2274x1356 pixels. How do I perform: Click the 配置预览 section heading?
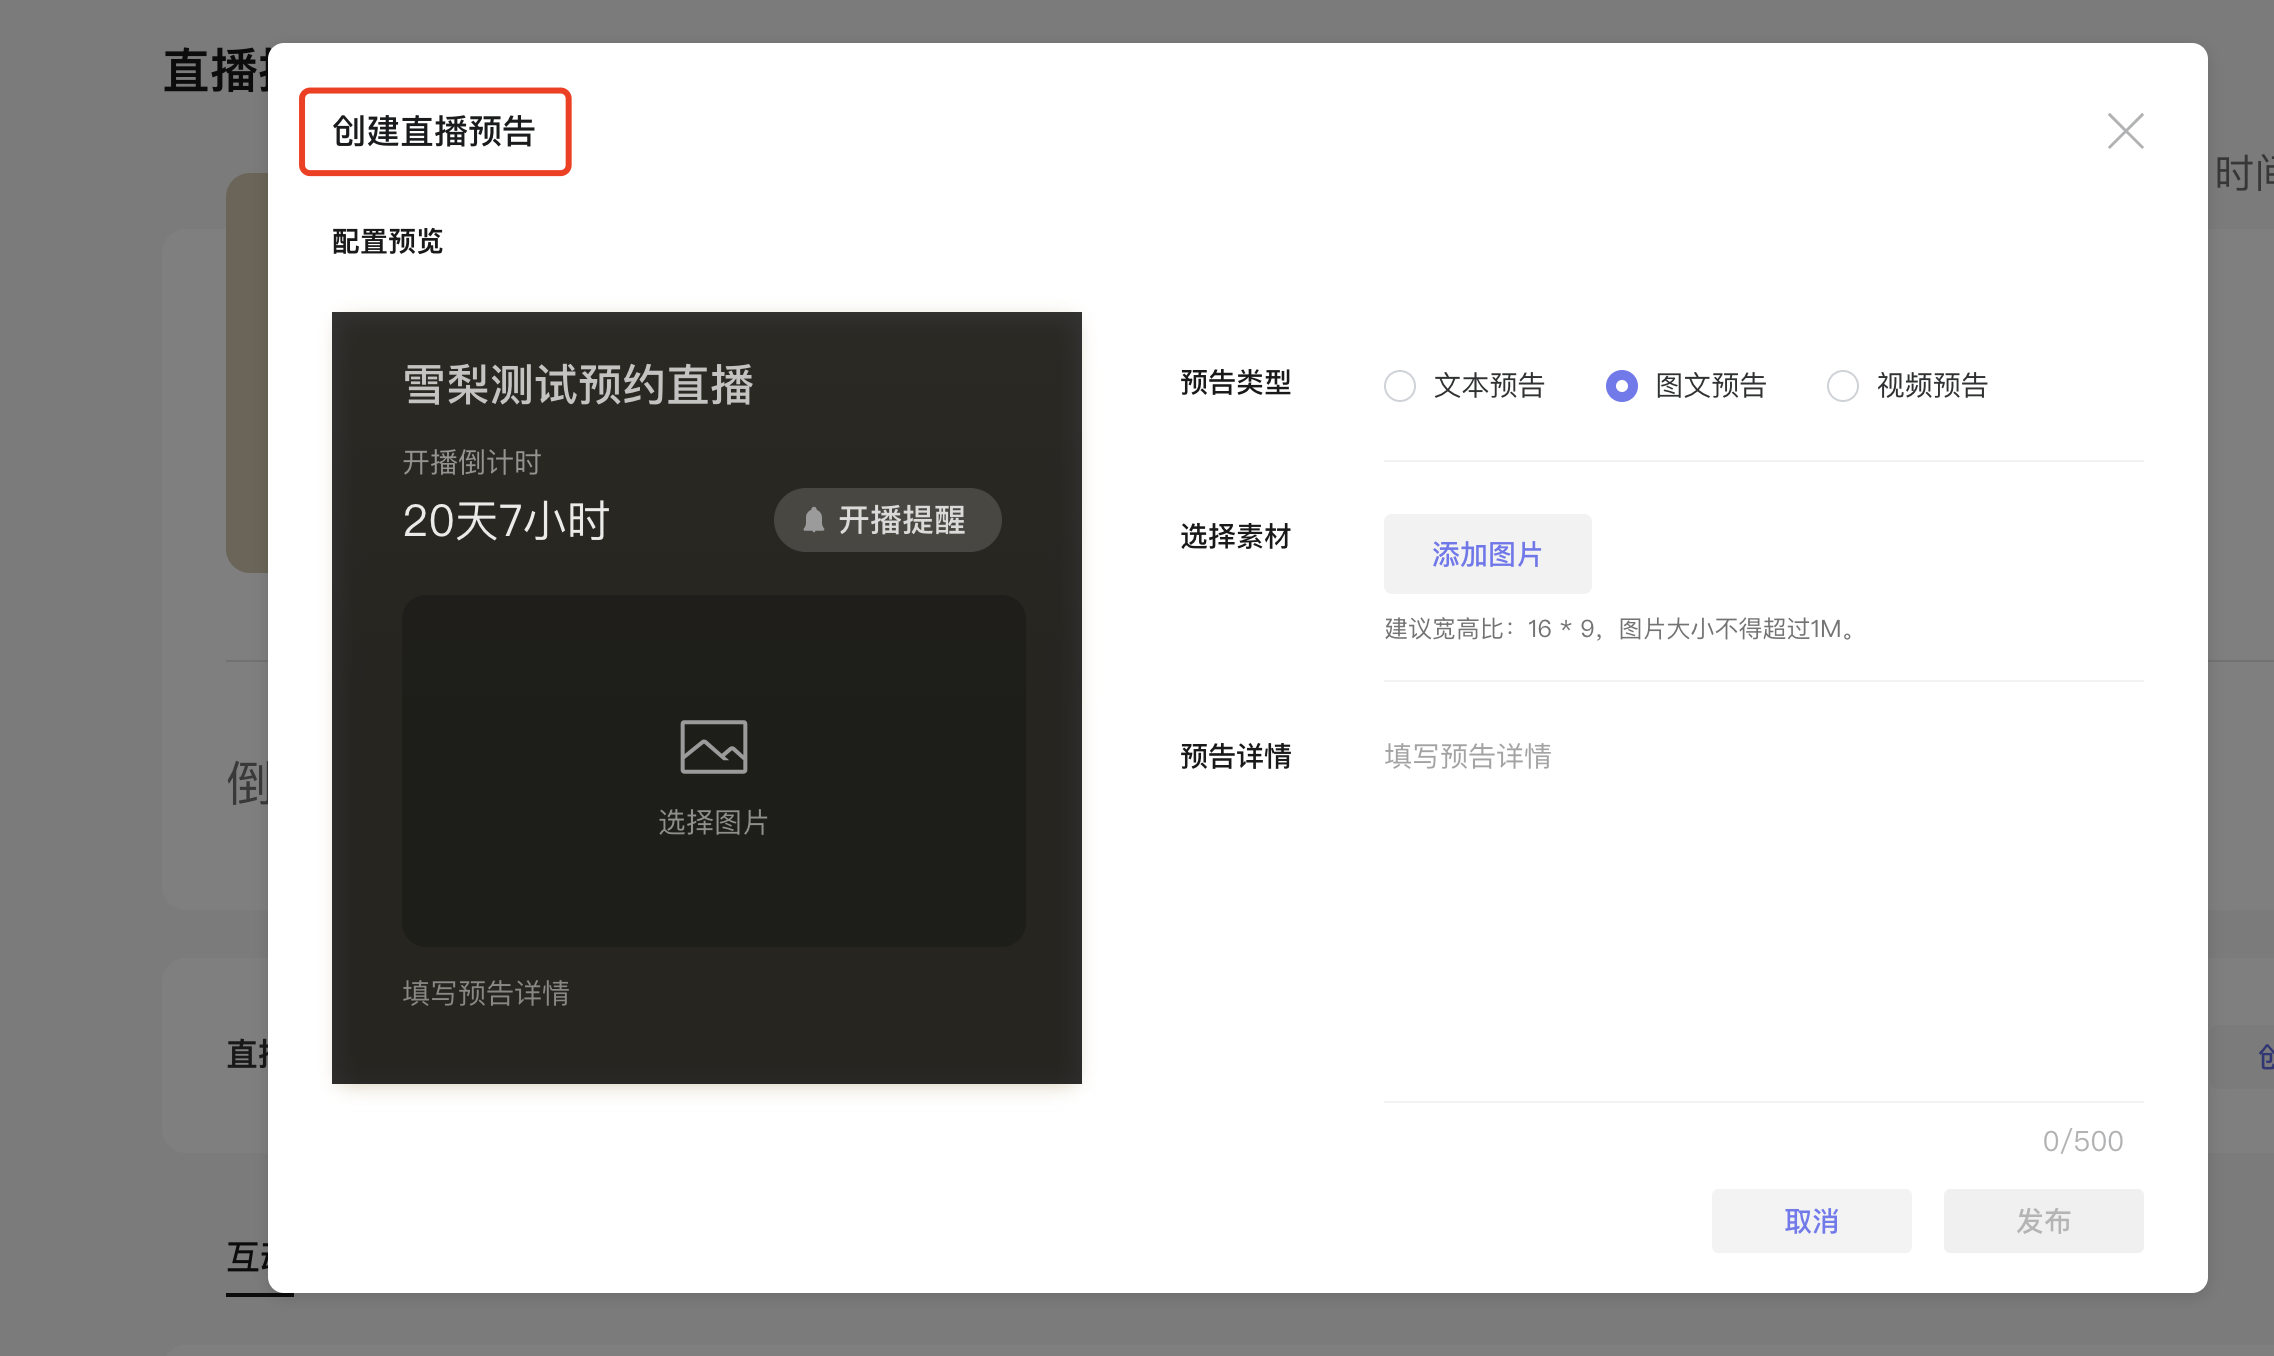pos(387,241)
